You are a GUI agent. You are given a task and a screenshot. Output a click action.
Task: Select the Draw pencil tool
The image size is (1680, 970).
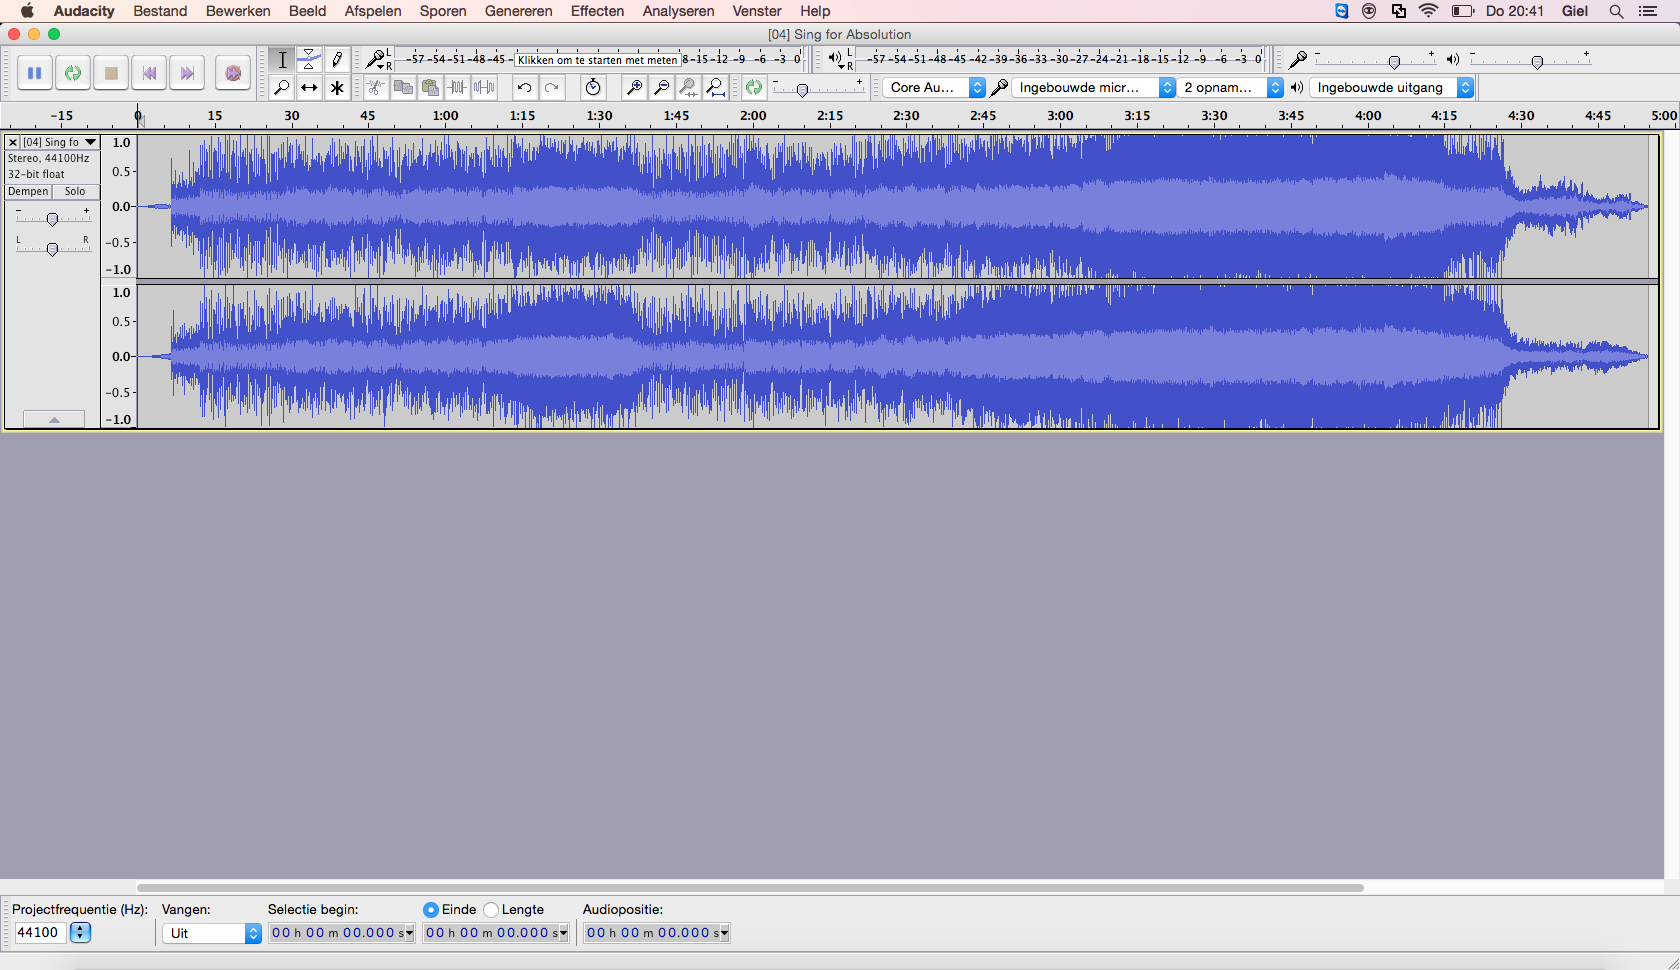point(337,59)
